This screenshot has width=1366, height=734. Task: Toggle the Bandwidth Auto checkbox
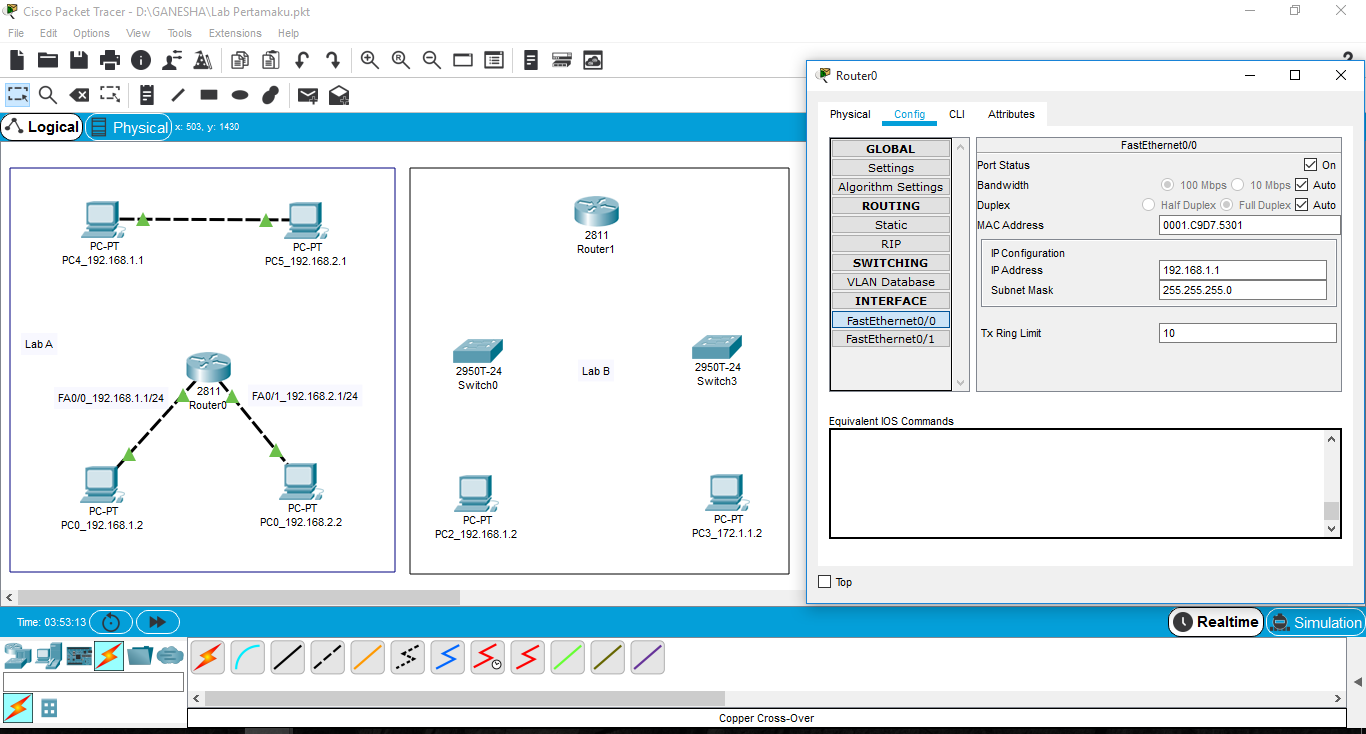[1301, 185]
